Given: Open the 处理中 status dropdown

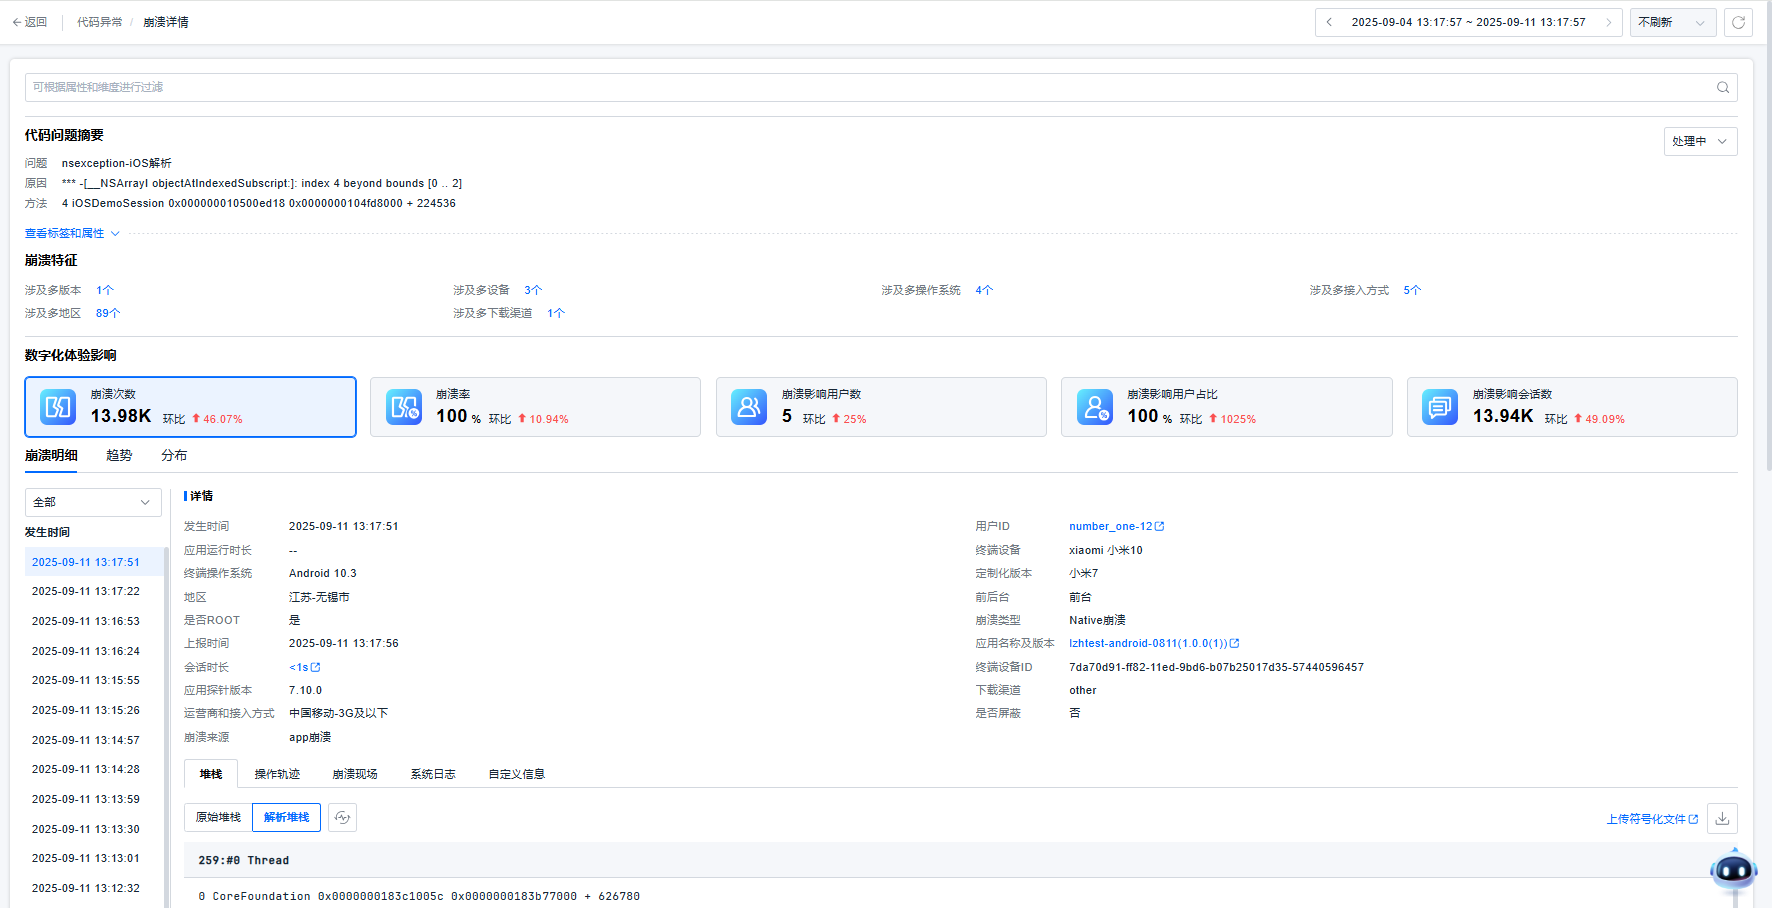Looking at the screenshot, I should (x=1700, y=142).
